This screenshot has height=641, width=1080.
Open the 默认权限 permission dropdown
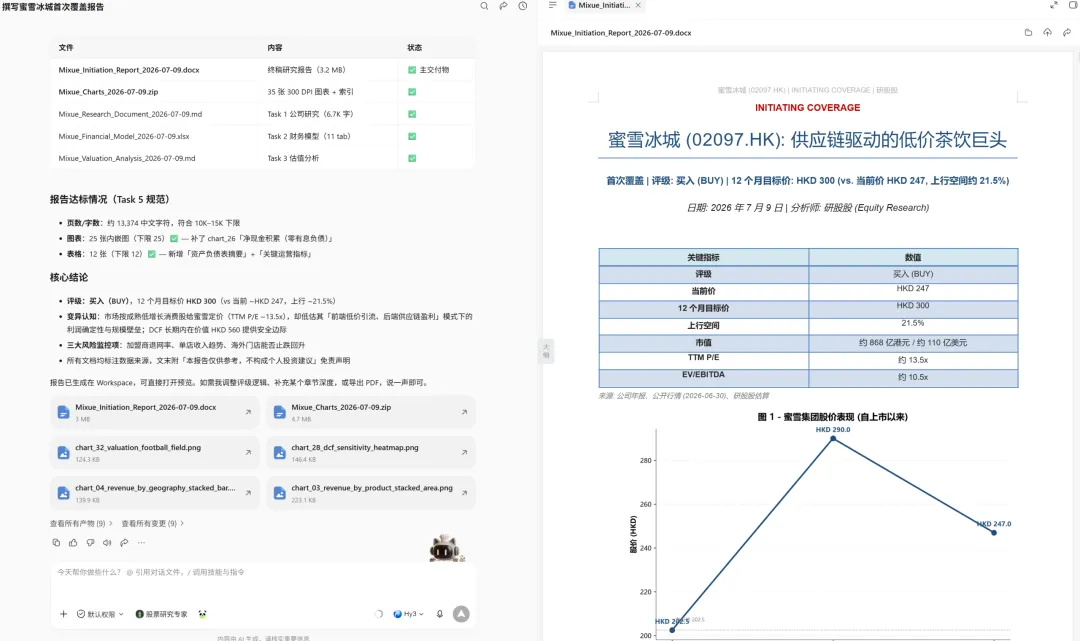(101, 614)
